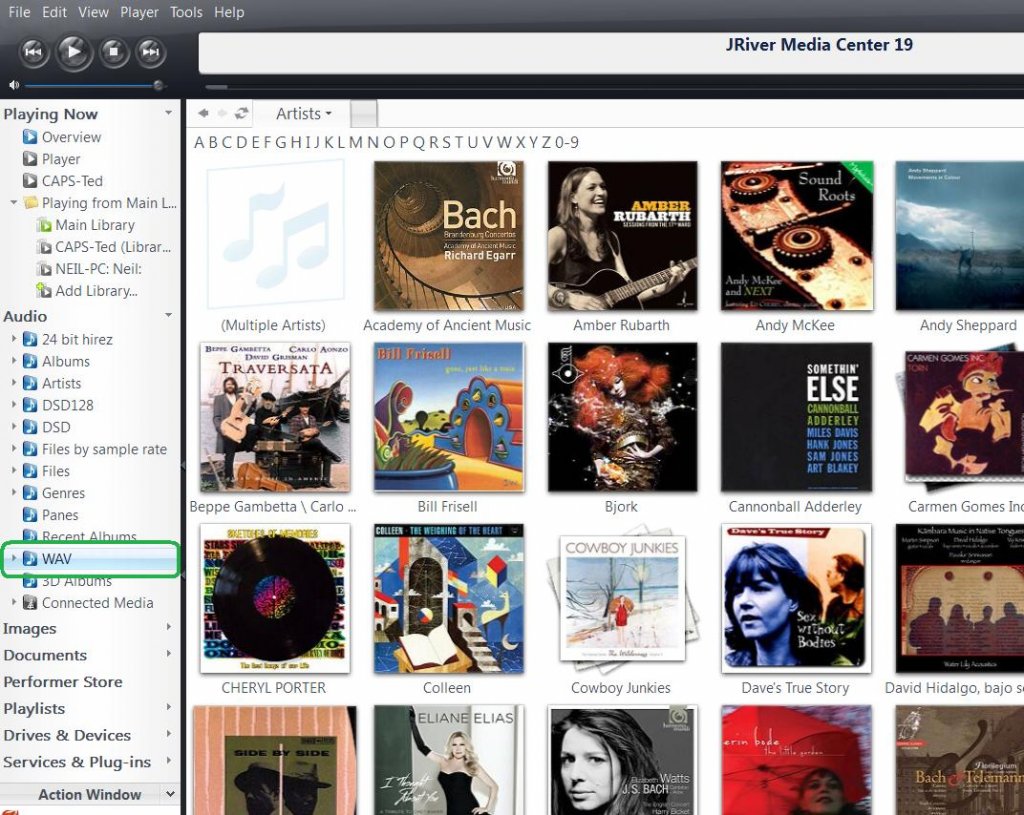Collapse Playing from Main Library node
This screenshot has height=815, width=1024.
[x=14, y=202]
